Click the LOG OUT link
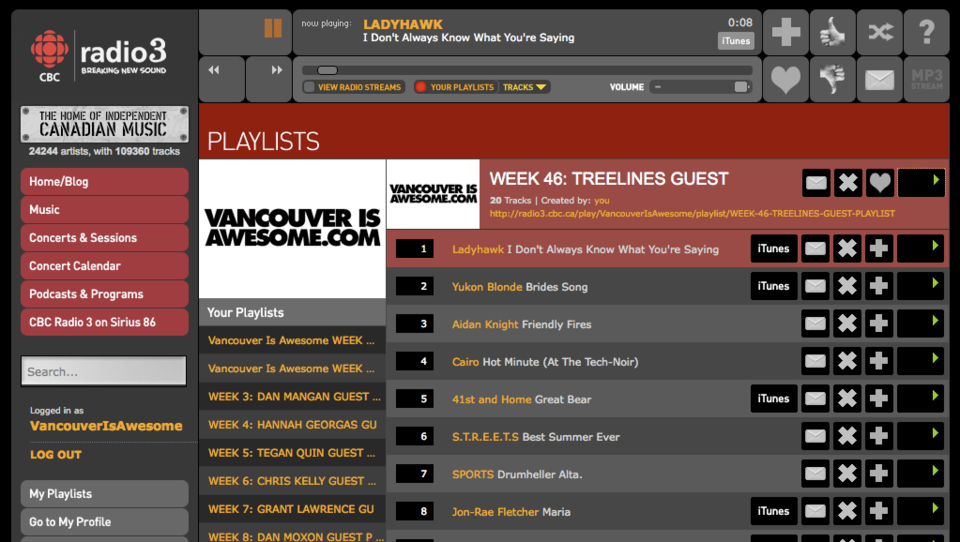 (x=56, y=455)
